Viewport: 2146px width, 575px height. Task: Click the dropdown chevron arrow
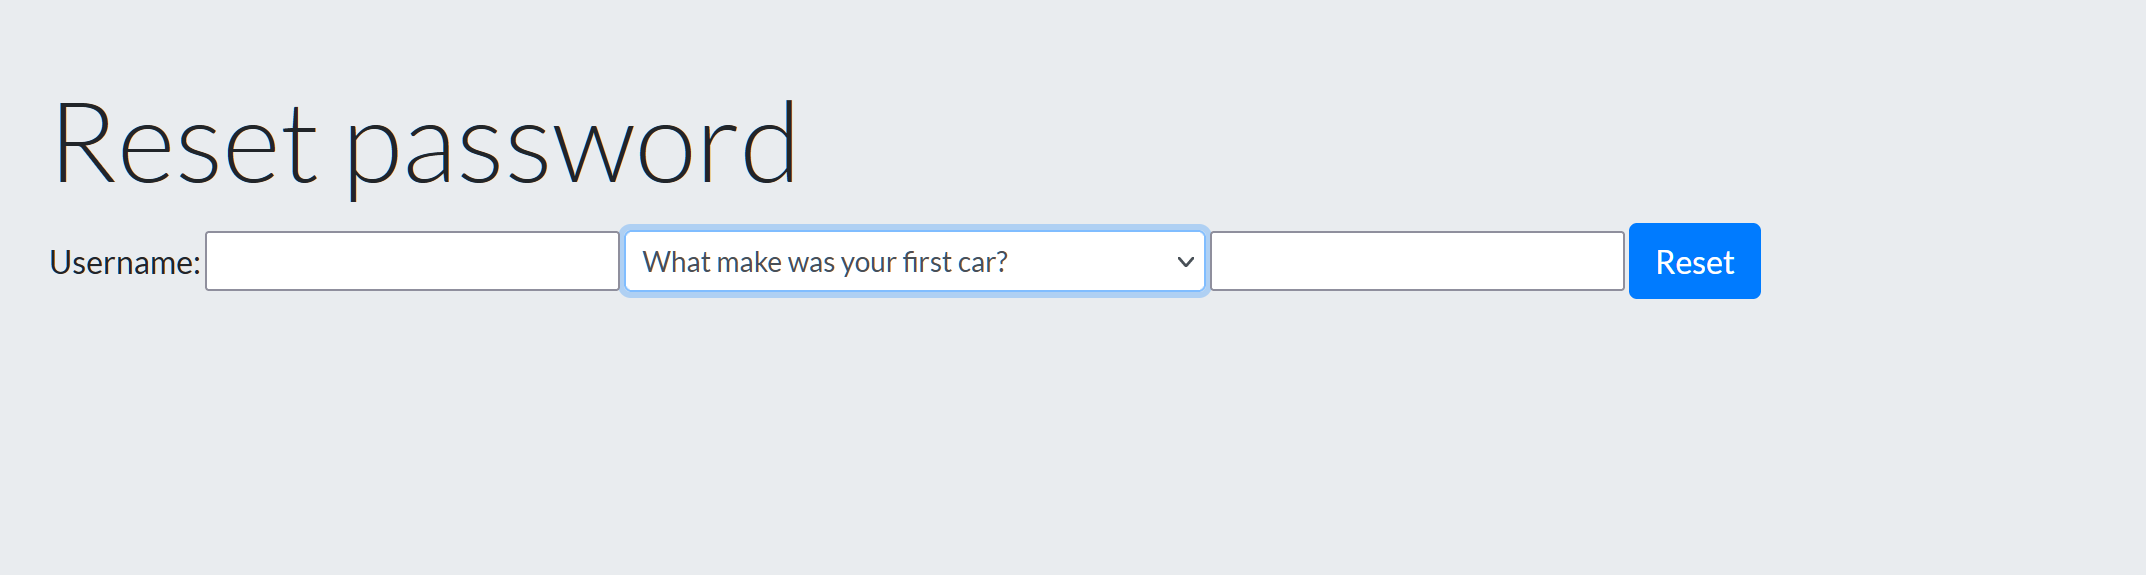(x=1186, y=262)
